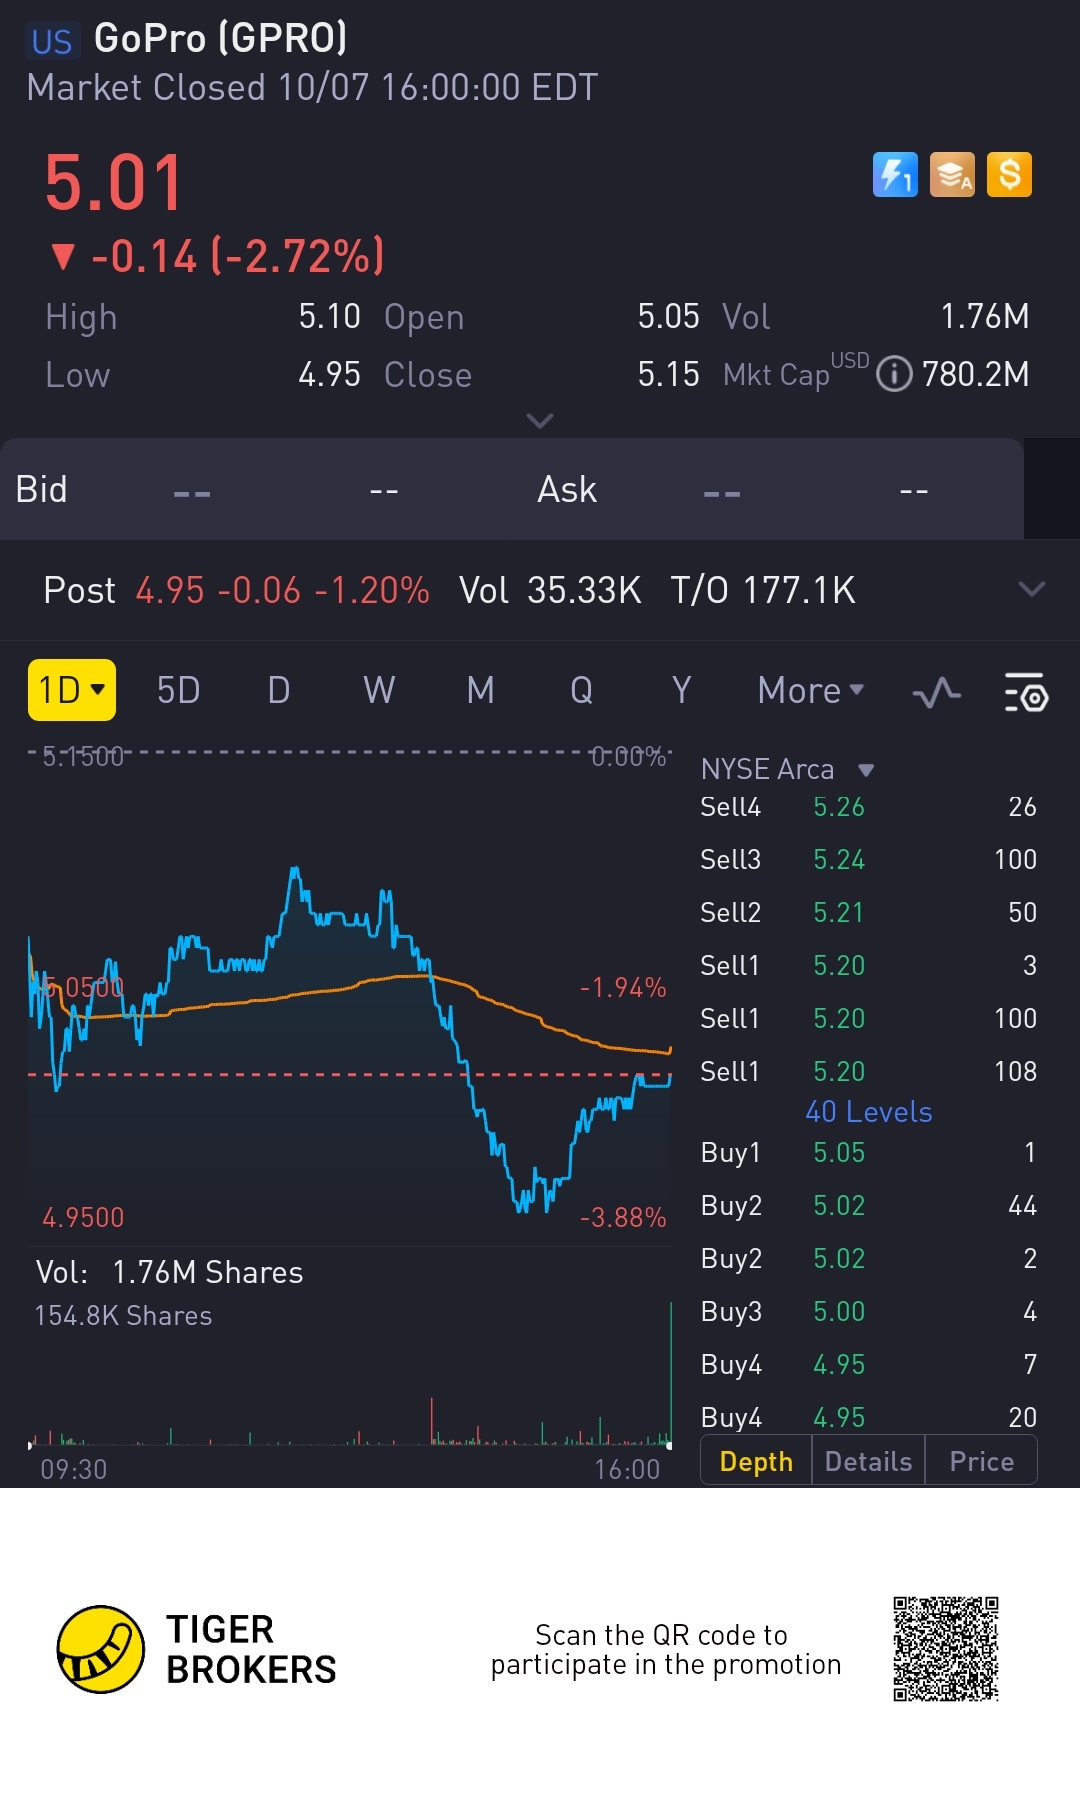The width and height of the screenshot is (1080, 1811).
Task: Open the Price tab
Action: (x=981, y=1461)
